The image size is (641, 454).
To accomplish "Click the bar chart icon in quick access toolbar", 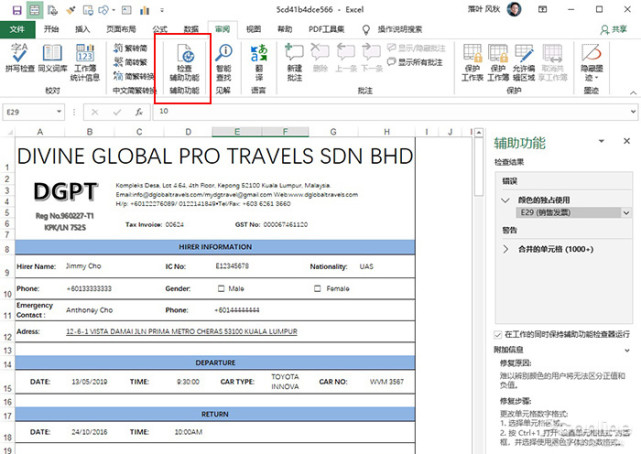I will pyautogui.click(x=145, y=10).
